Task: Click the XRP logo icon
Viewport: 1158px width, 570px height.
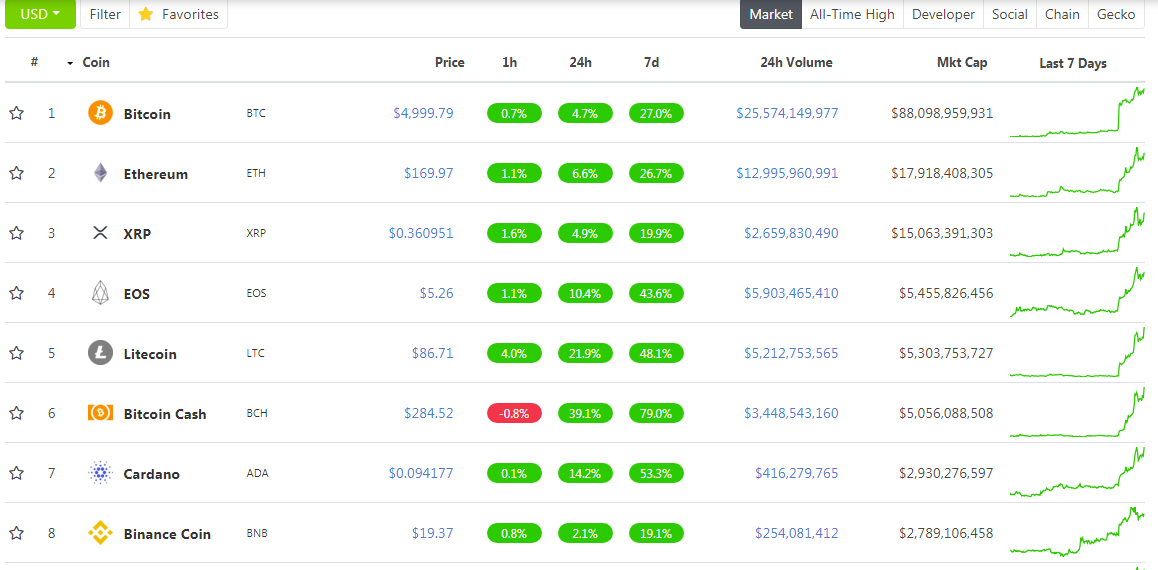Action: pyautogui.click(x=100, y=233)
